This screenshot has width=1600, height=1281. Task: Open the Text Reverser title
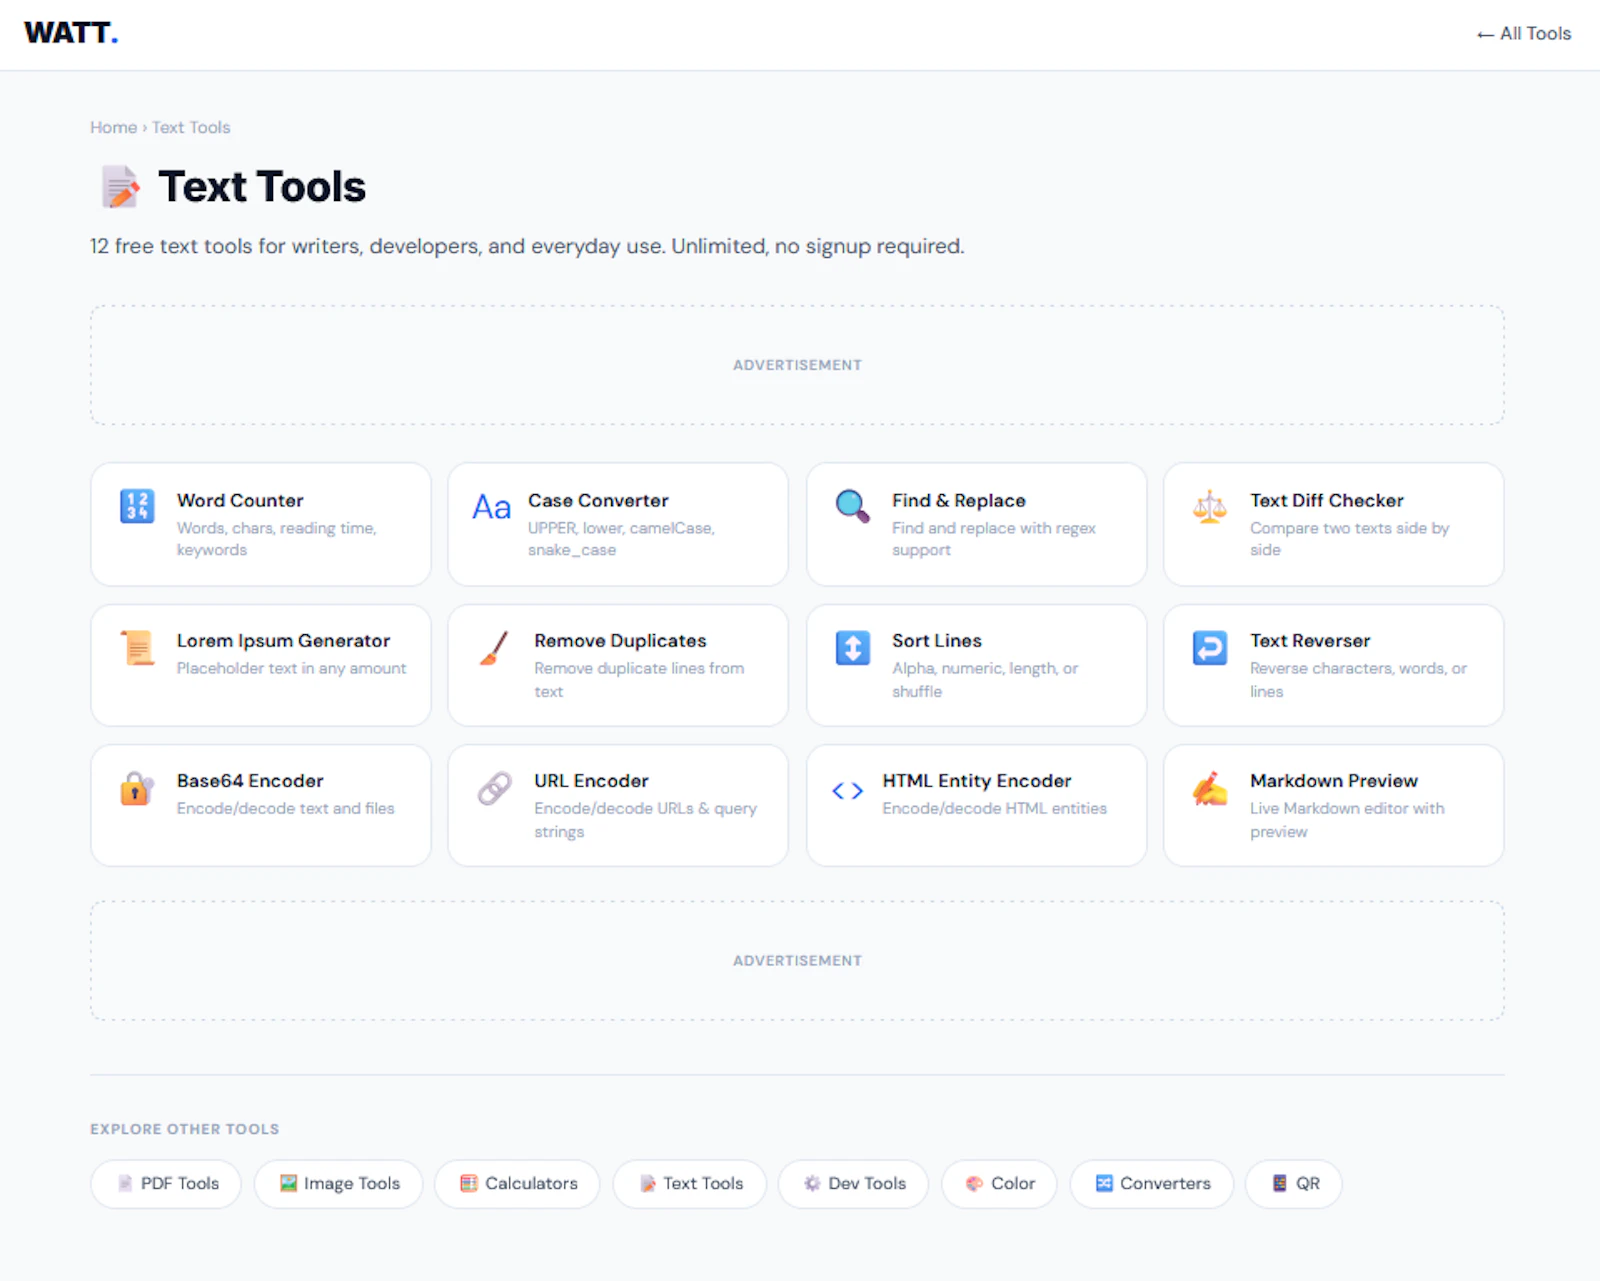click(x=1310, y=641)
